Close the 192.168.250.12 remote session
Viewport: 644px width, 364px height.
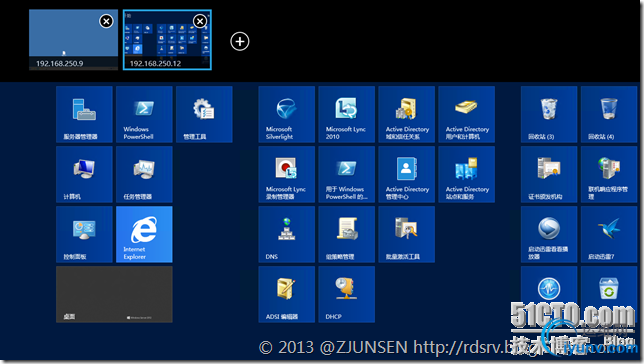pyautogui.click(x=200, y=21)
